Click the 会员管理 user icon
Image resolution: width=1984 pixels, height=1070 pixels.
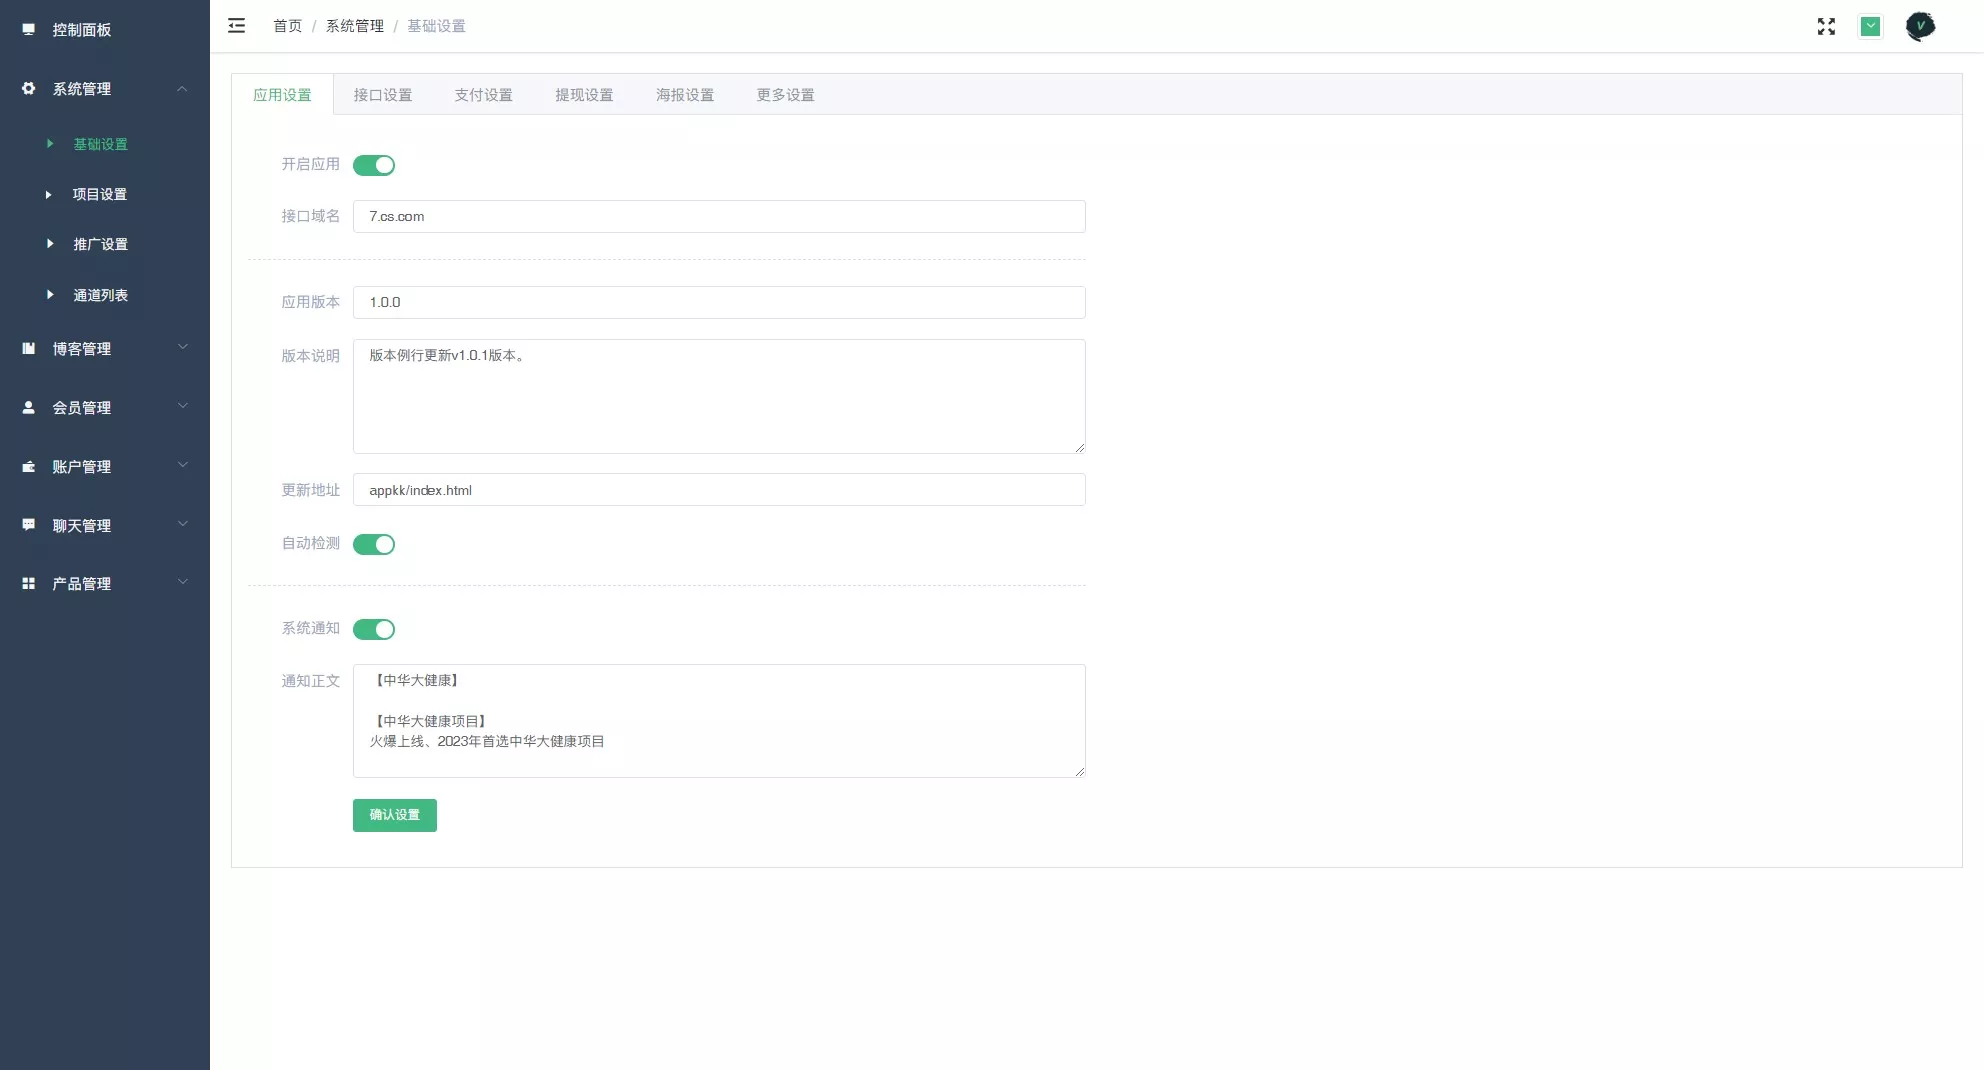click(x=28, y=408)
